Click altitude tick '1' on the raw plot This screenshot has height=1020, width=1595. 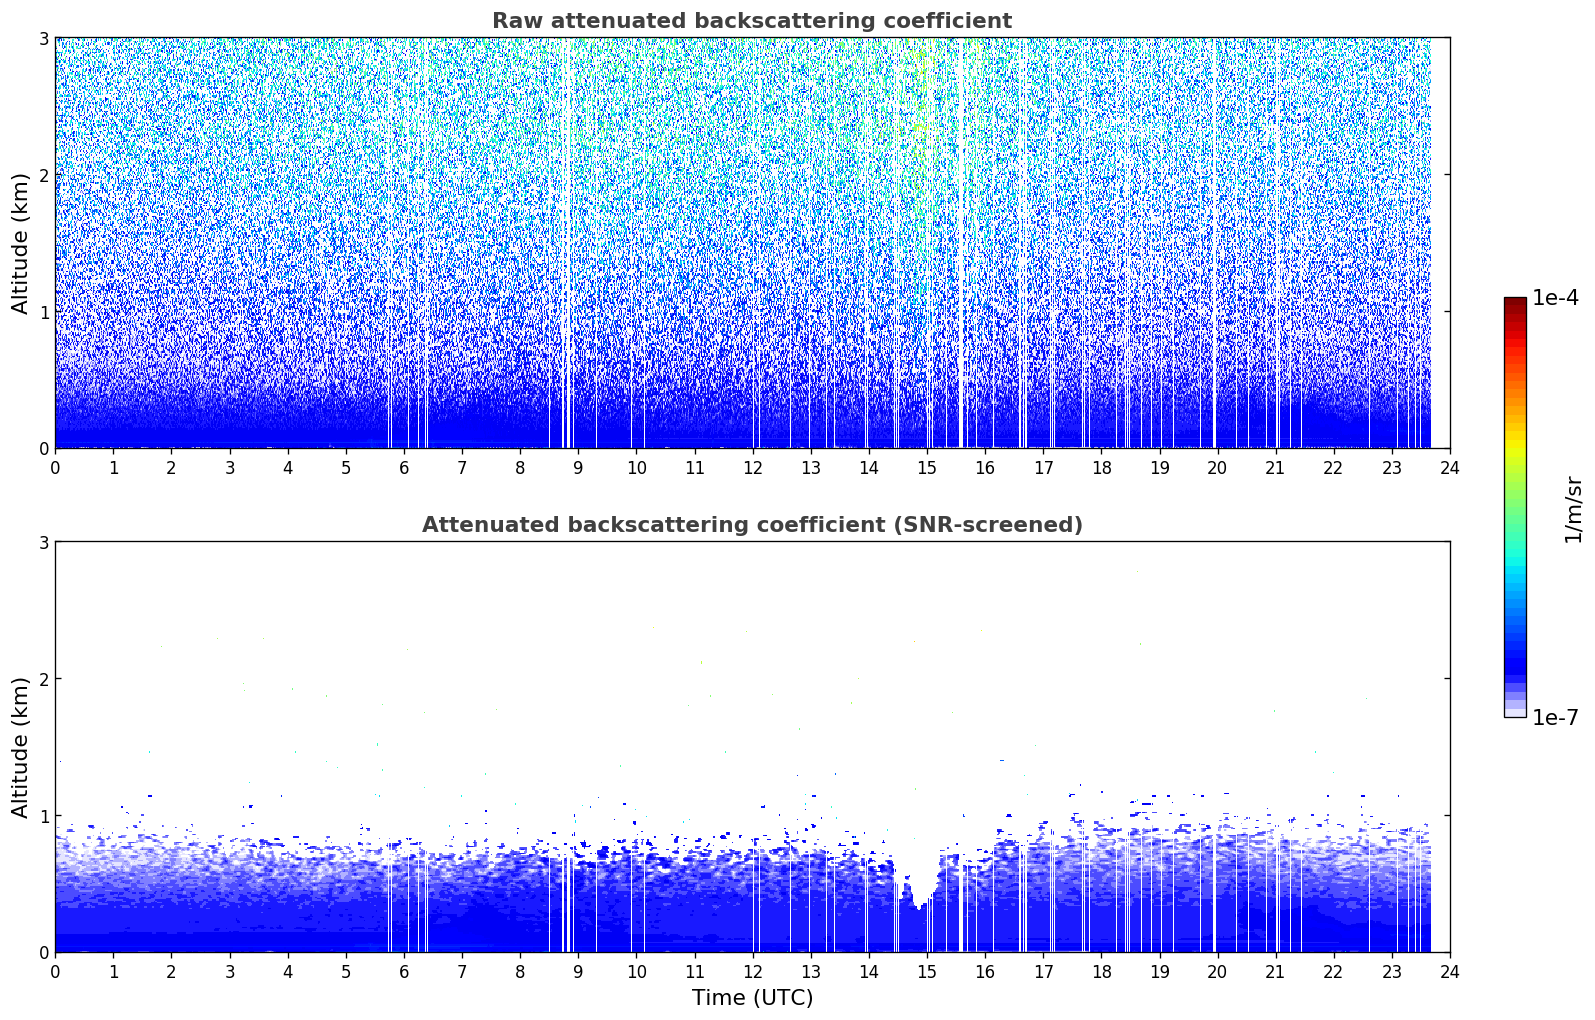[x=43, y=312]
